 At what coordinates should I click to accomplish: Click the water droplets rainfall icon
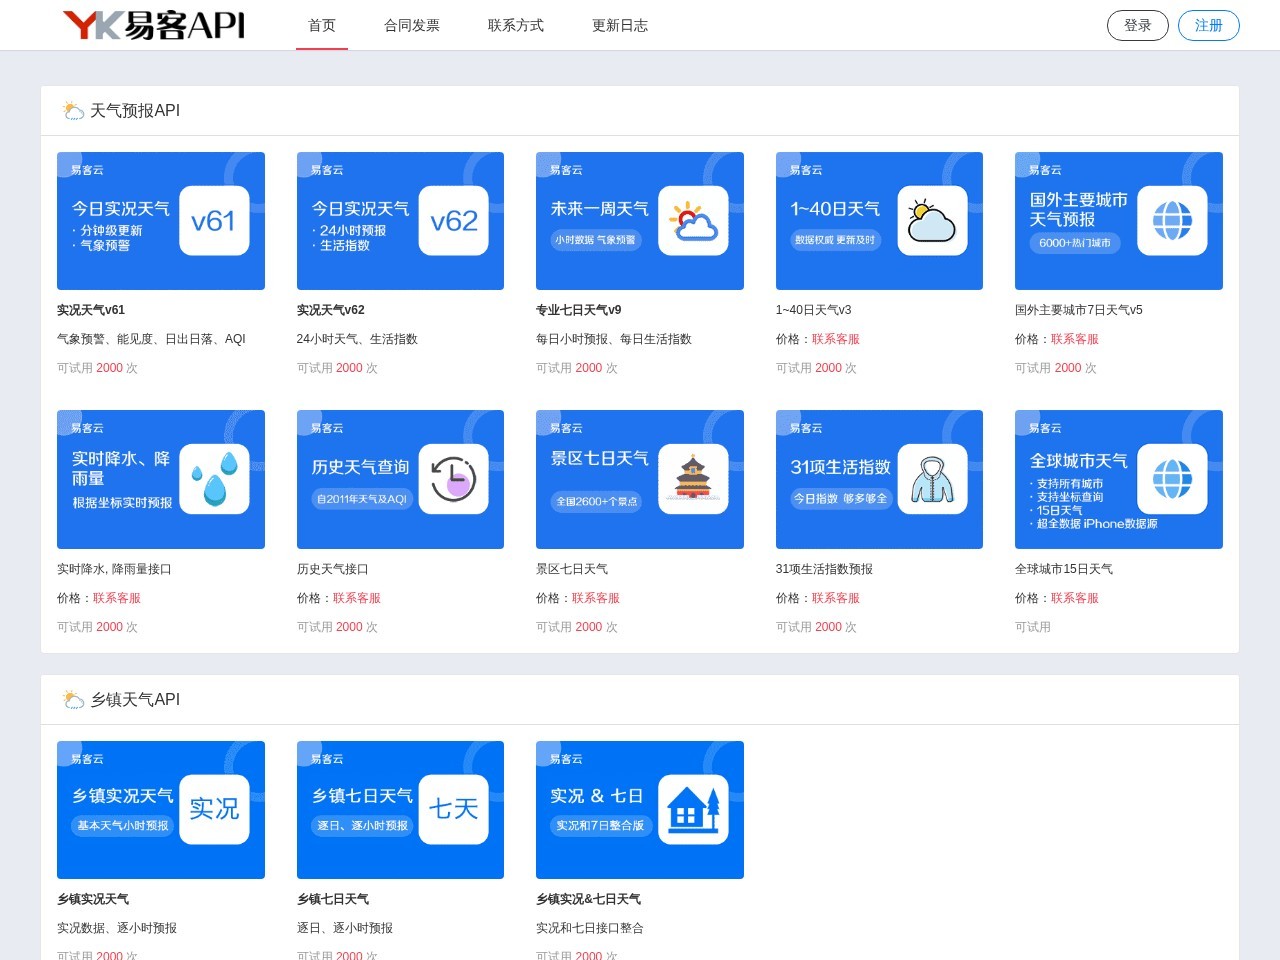click(x=214, y=479)
